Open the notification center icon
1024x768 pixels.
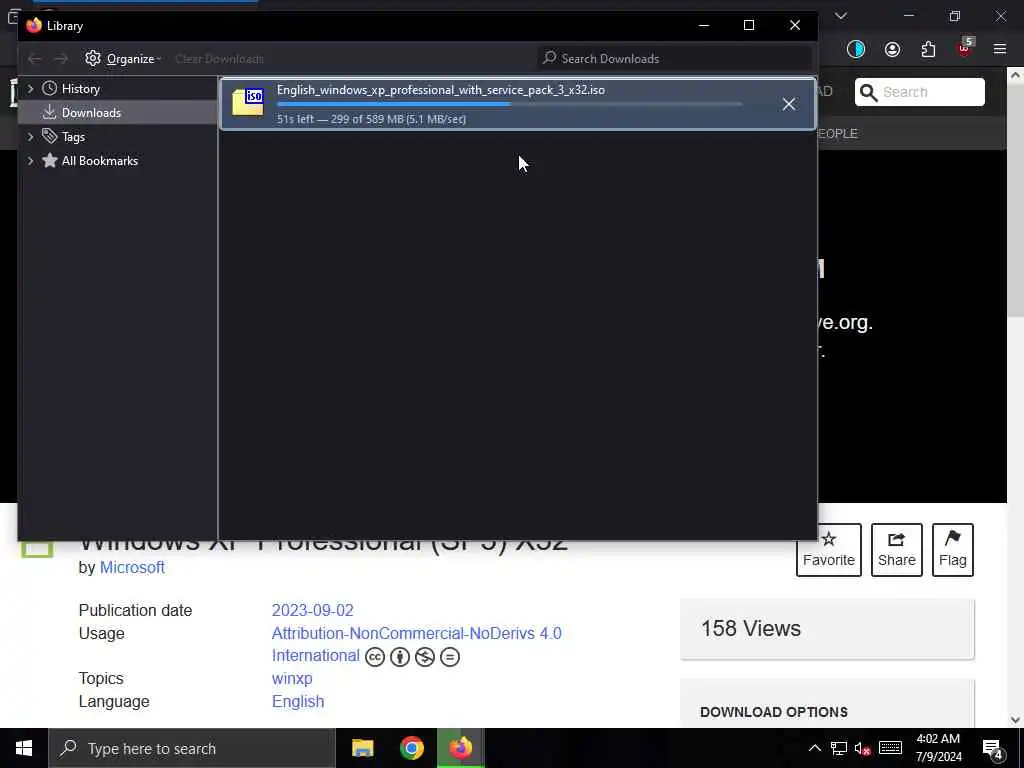(x=993, y=749)
